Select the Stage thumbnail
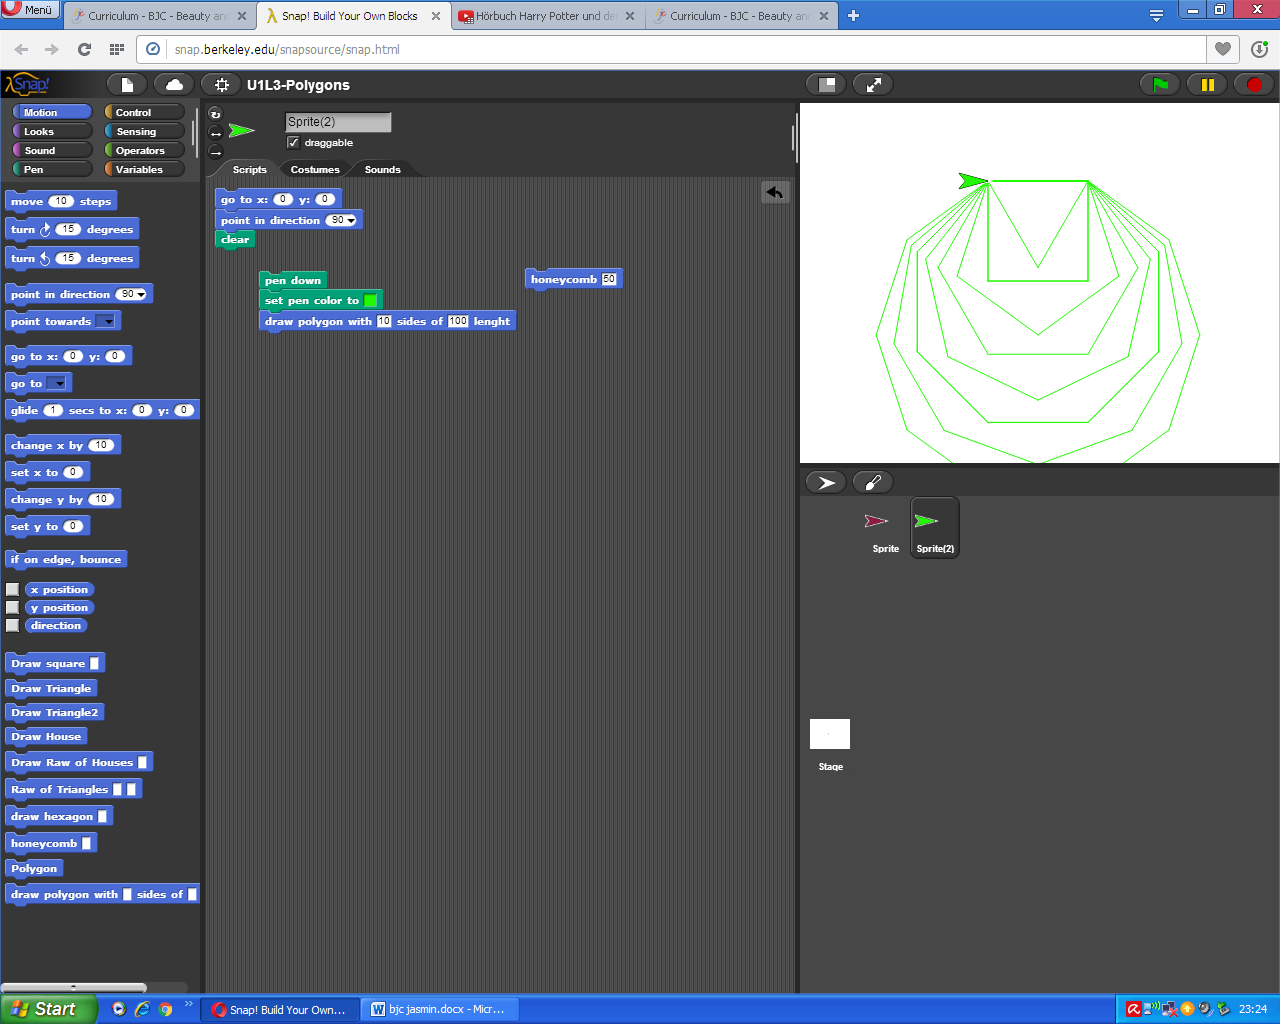 tap(830, 744)
